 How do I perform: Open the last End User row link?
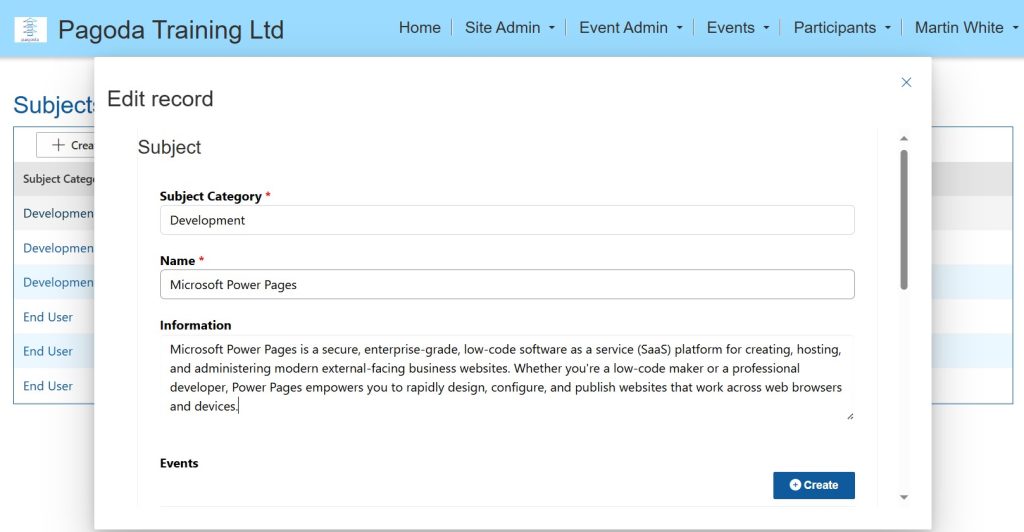click(x=48, y=386)
